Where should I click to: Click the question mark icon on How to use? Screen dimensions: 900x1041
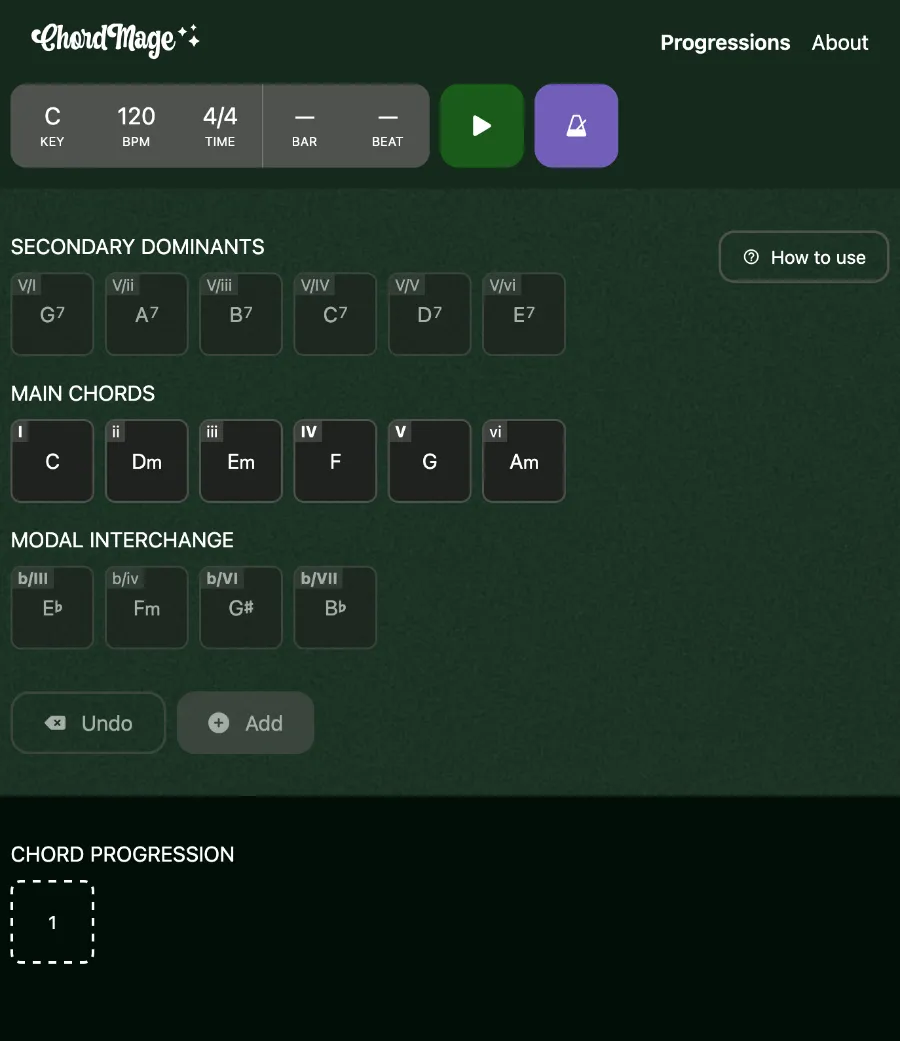751,257
